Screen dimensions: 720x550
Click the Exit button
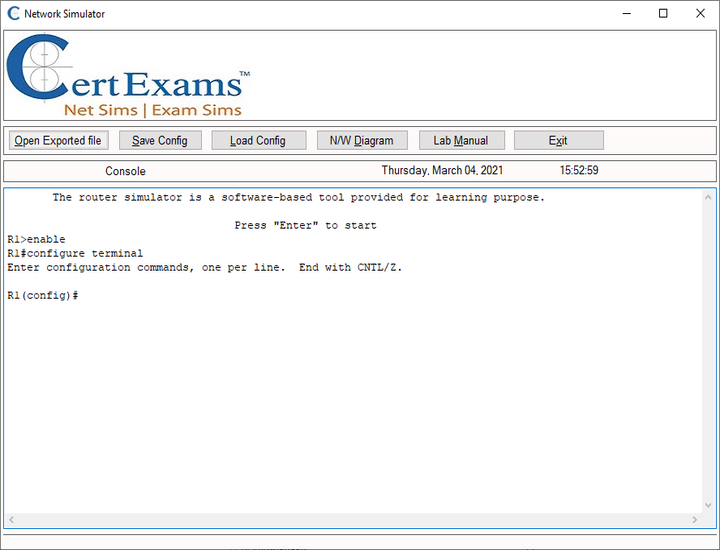558,140
